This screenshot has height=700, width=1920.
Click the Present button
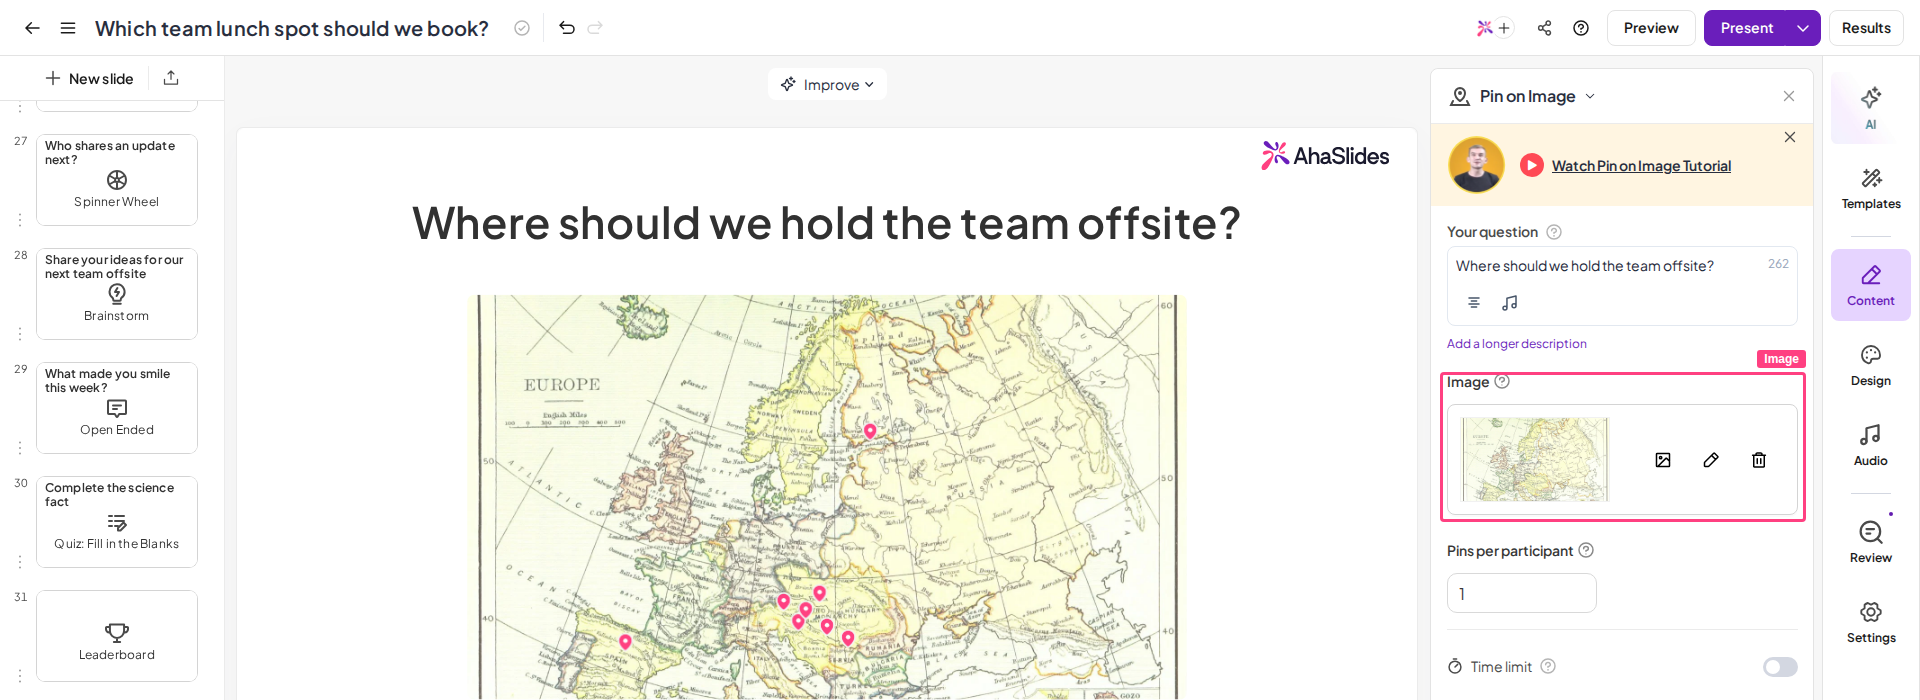point(1746,28)
